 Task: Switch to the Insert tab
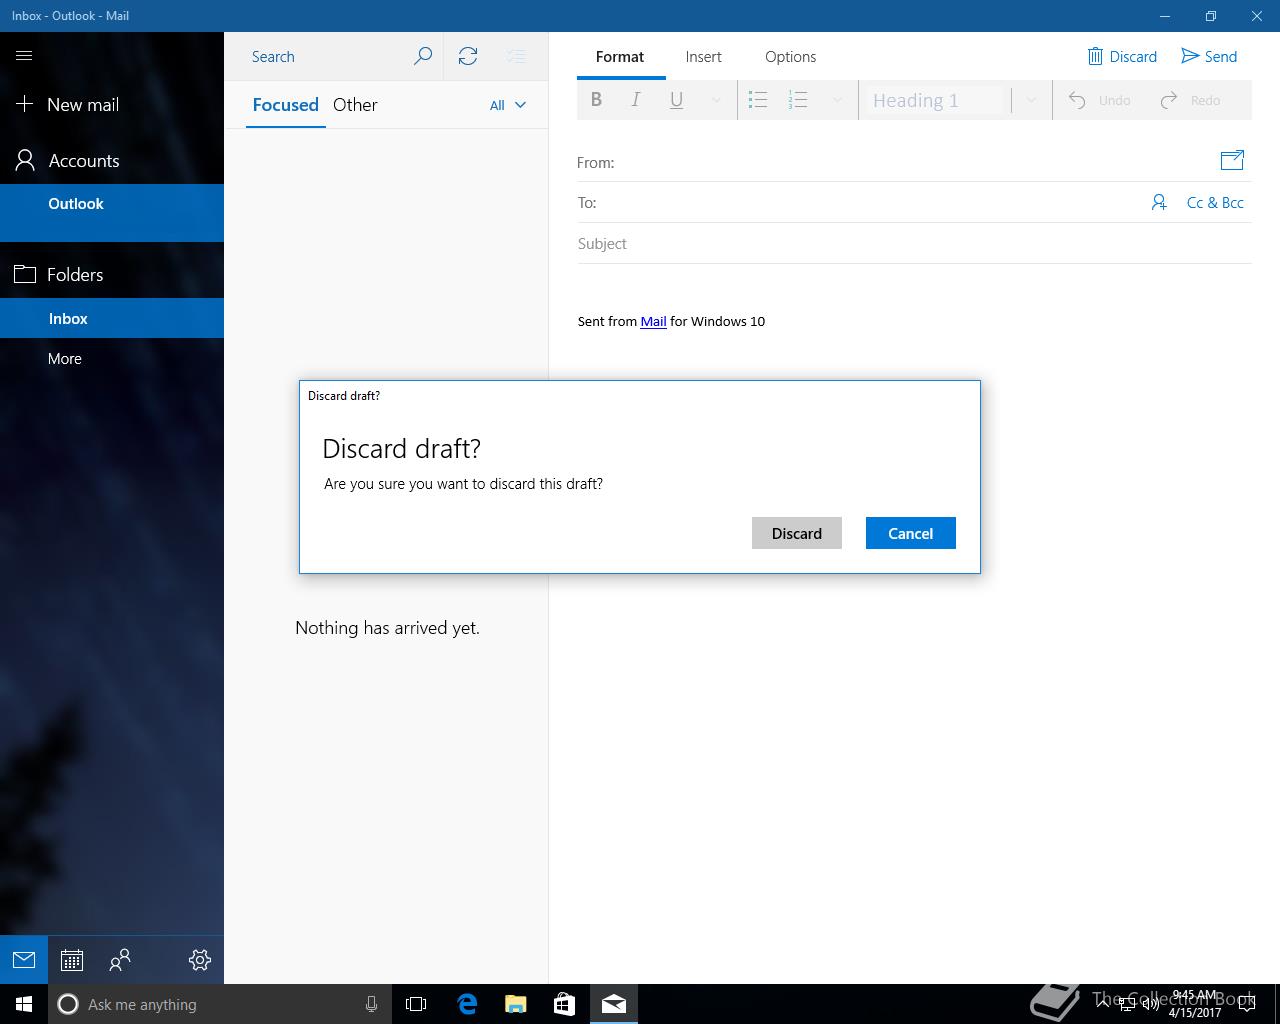pyautogui.click(x=703, y=56)
